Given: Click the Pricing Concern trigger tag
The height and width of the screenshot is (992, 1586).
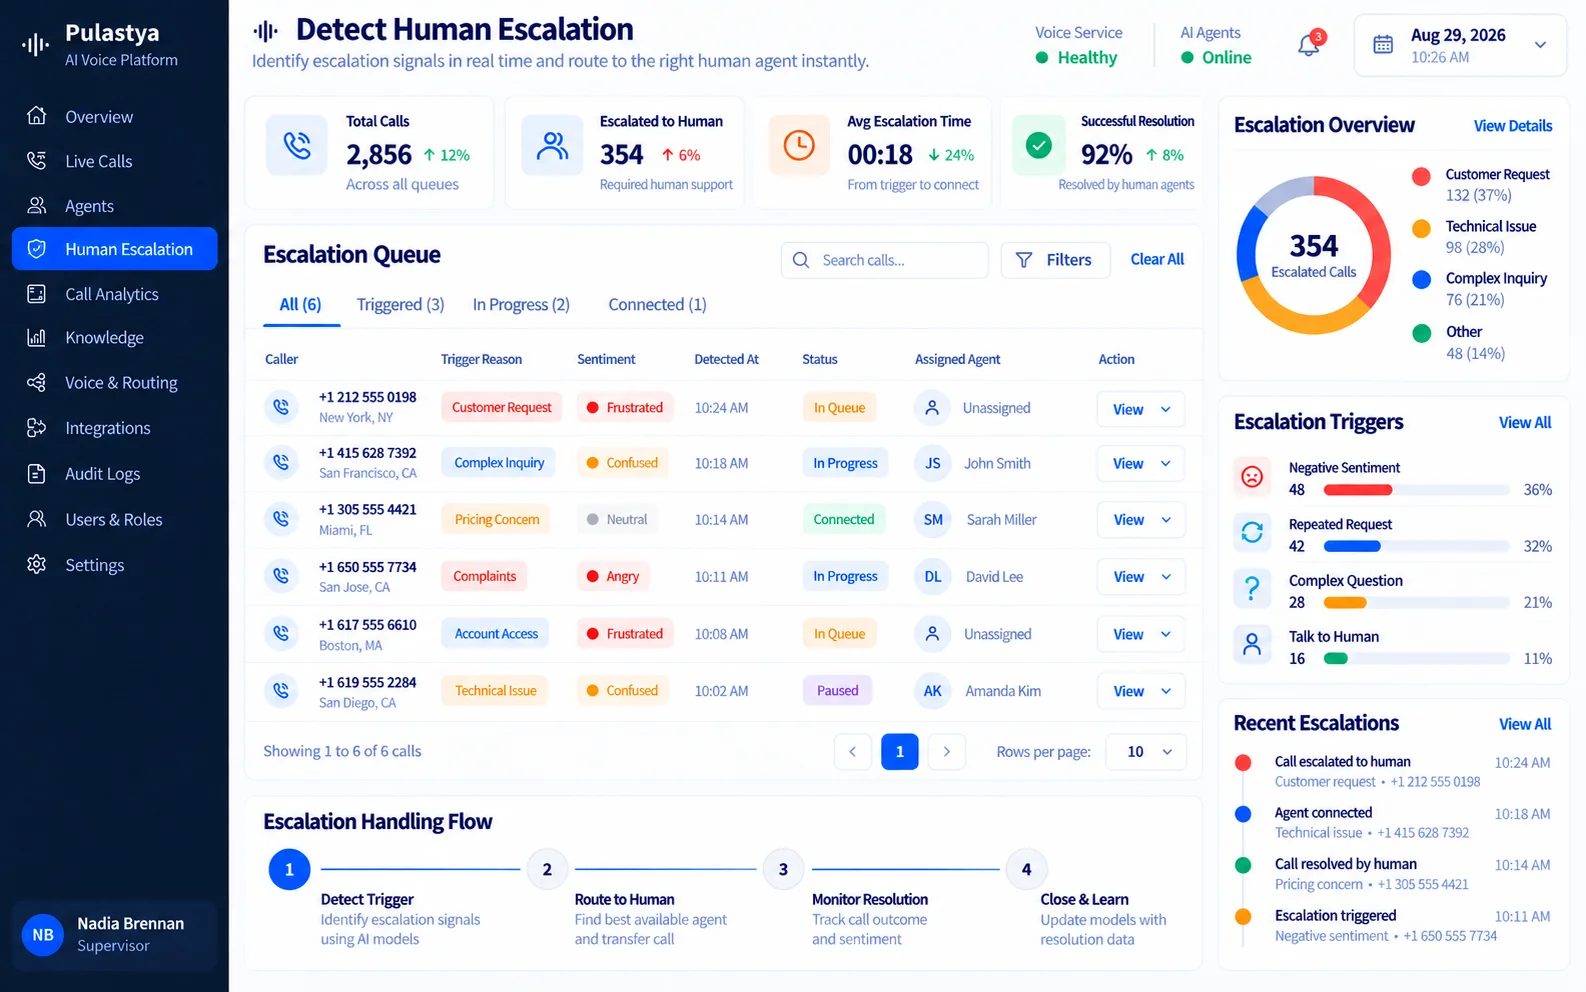Looking at the screenshot, I should tap(496, 520).
